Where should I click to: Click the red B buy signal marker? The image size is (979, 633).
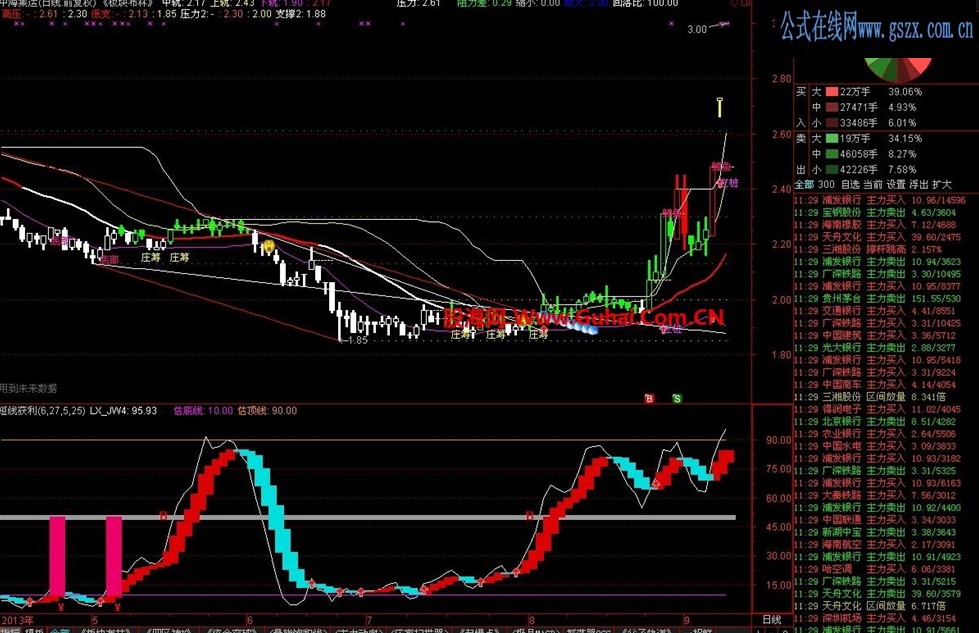649,398
